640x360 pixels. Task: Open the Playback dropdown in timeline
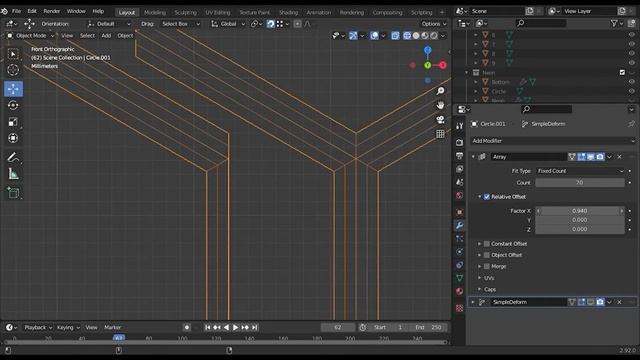pos(38,327)
